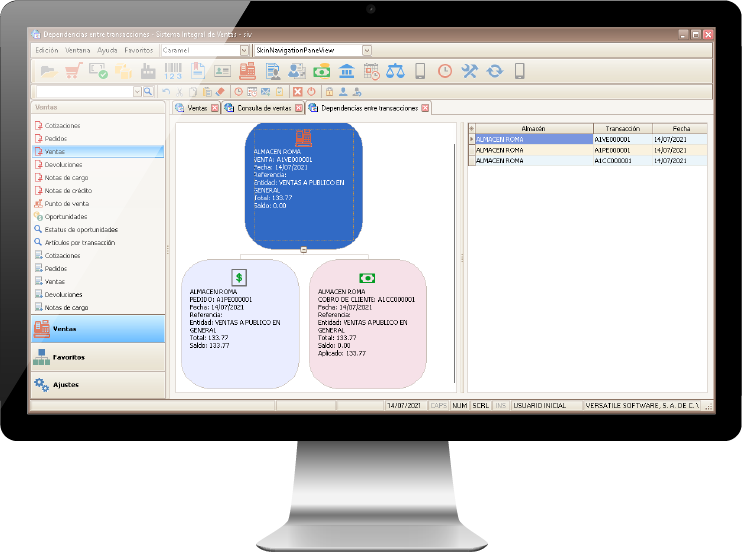The width and height of the screenshot is (742, 552).
Task: Open the Ayuda menu
Action: point(107,50)
